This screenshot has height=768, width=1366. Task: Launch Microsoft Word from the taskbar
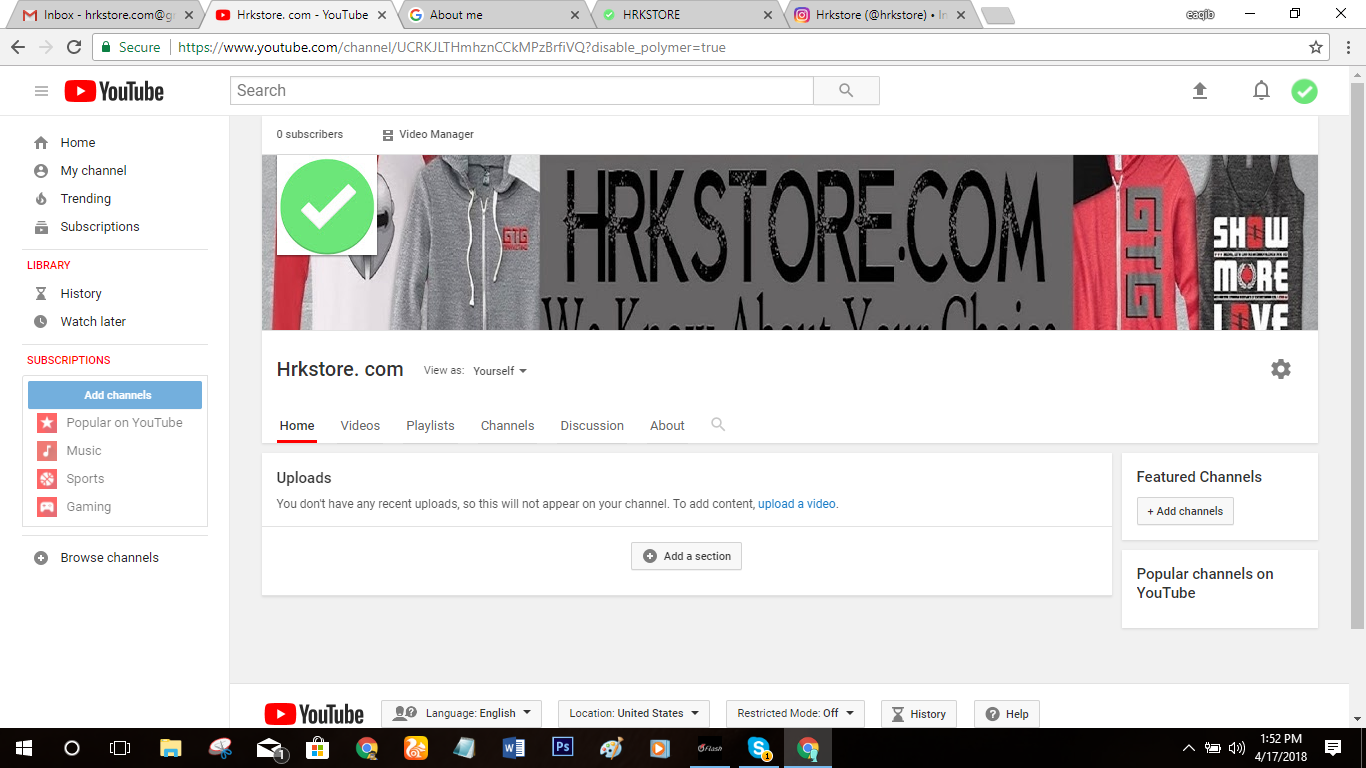514,747
